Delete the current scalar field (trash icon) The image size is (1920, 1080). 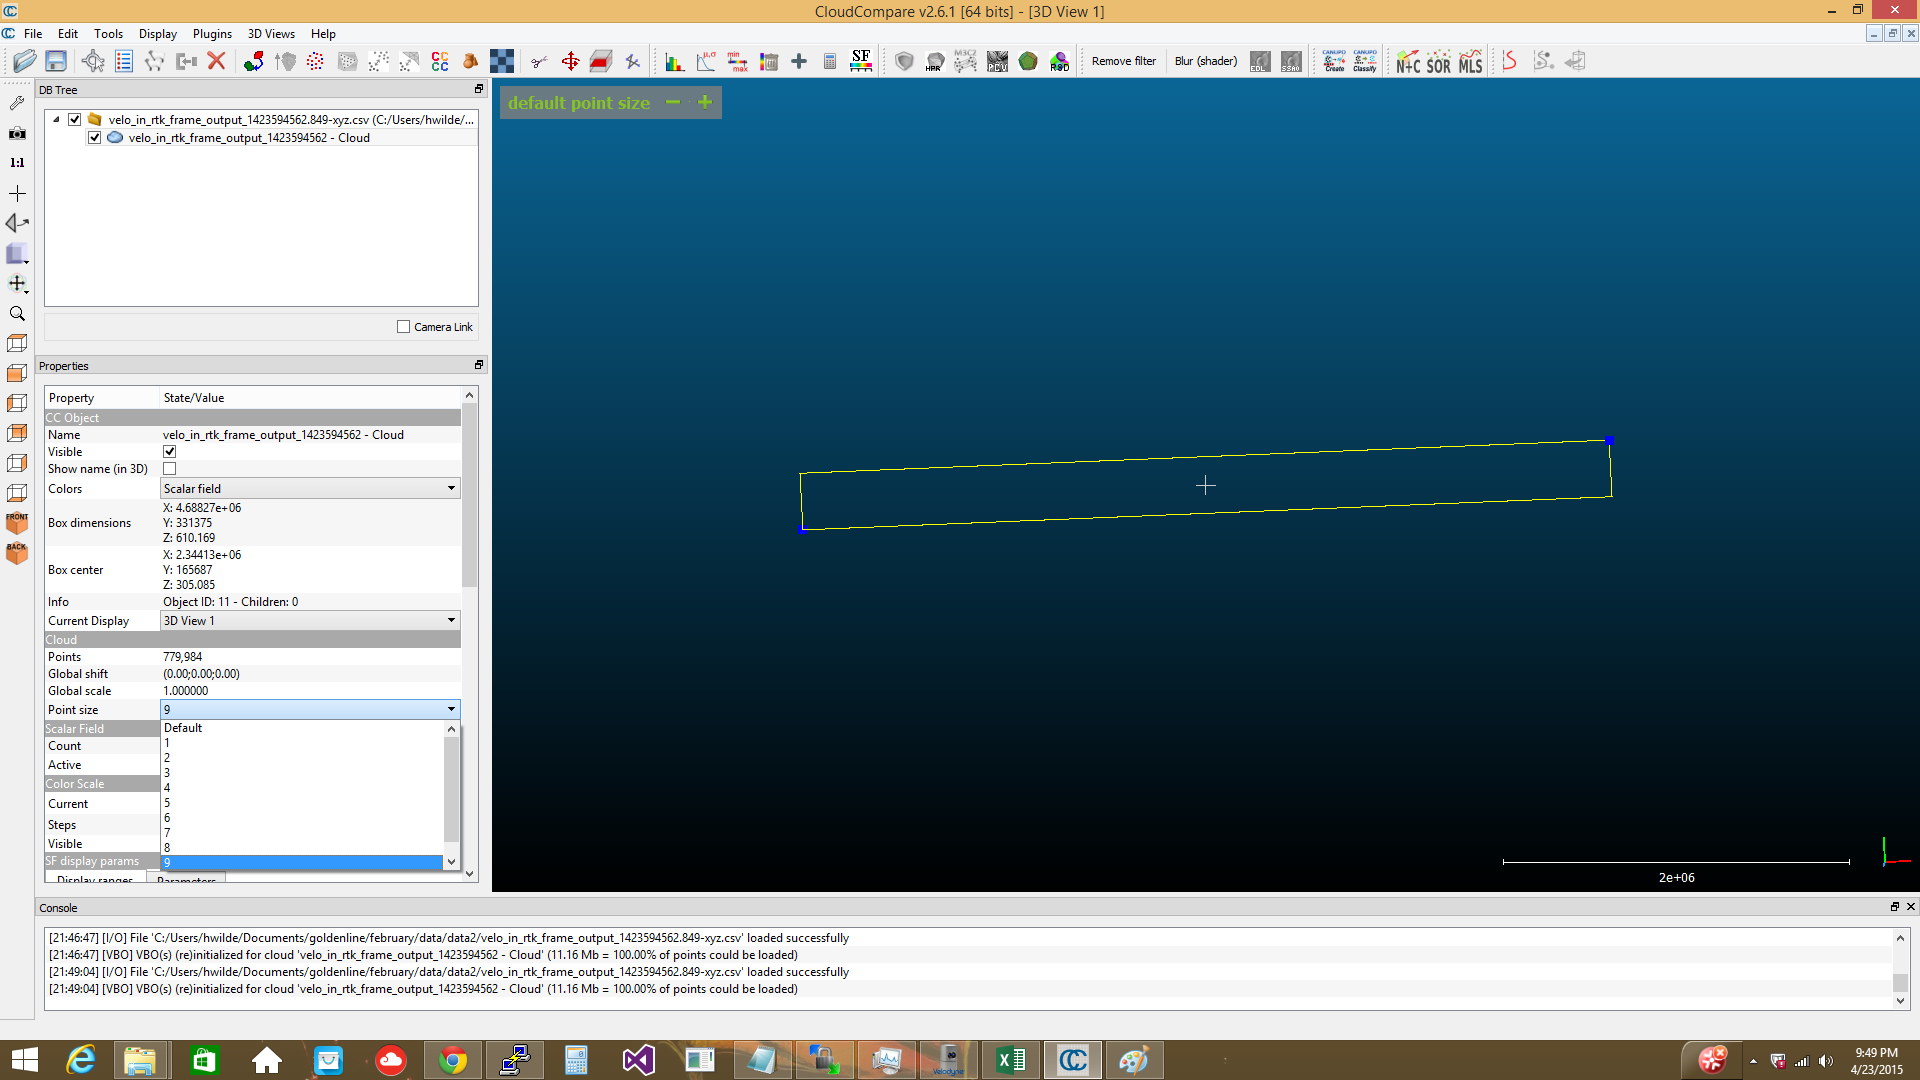tap(769, 61)
